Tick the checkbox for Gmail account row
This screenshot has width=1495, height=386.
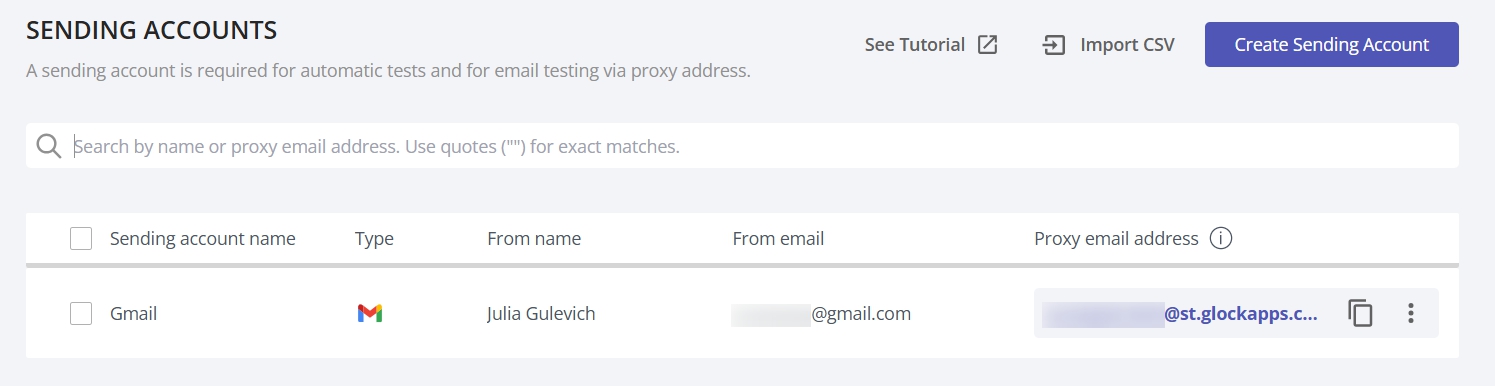coord(81,314)
